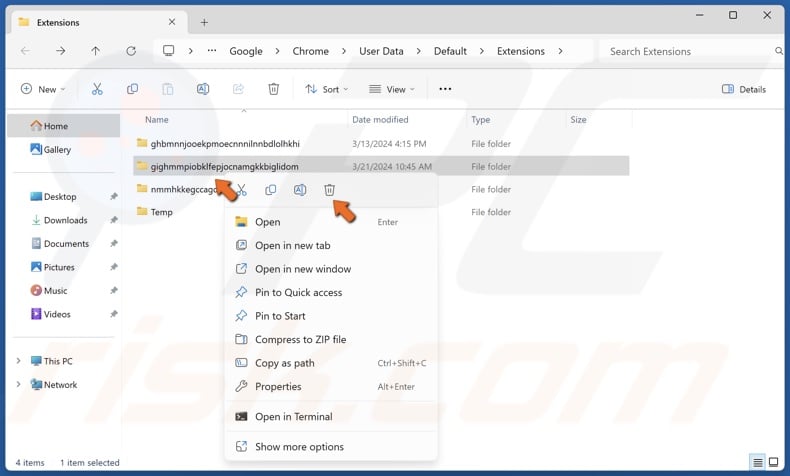Click the PC monitor icon in address bar
The height and width of the screenshot is (476, 790).
(168, 51)
